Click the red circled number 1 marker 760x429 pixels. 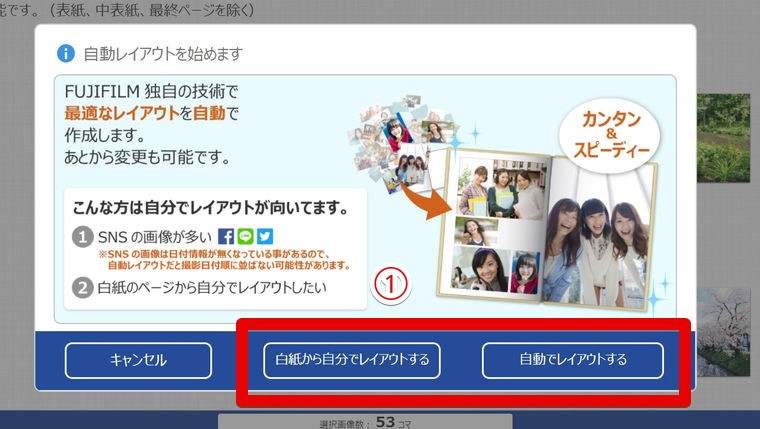392,284
